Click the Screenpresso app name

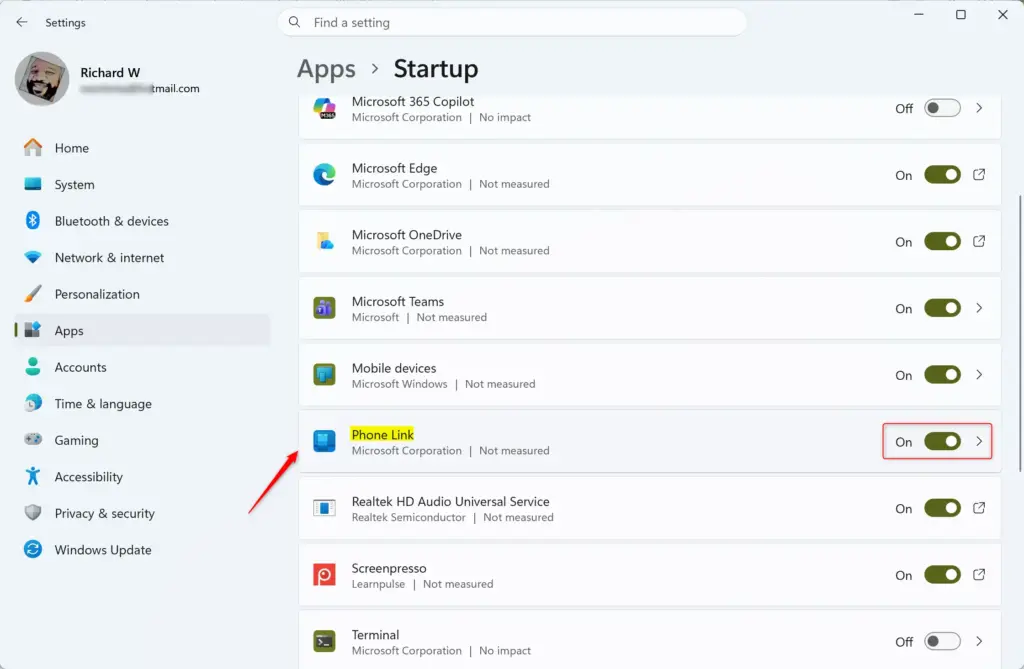389,568
